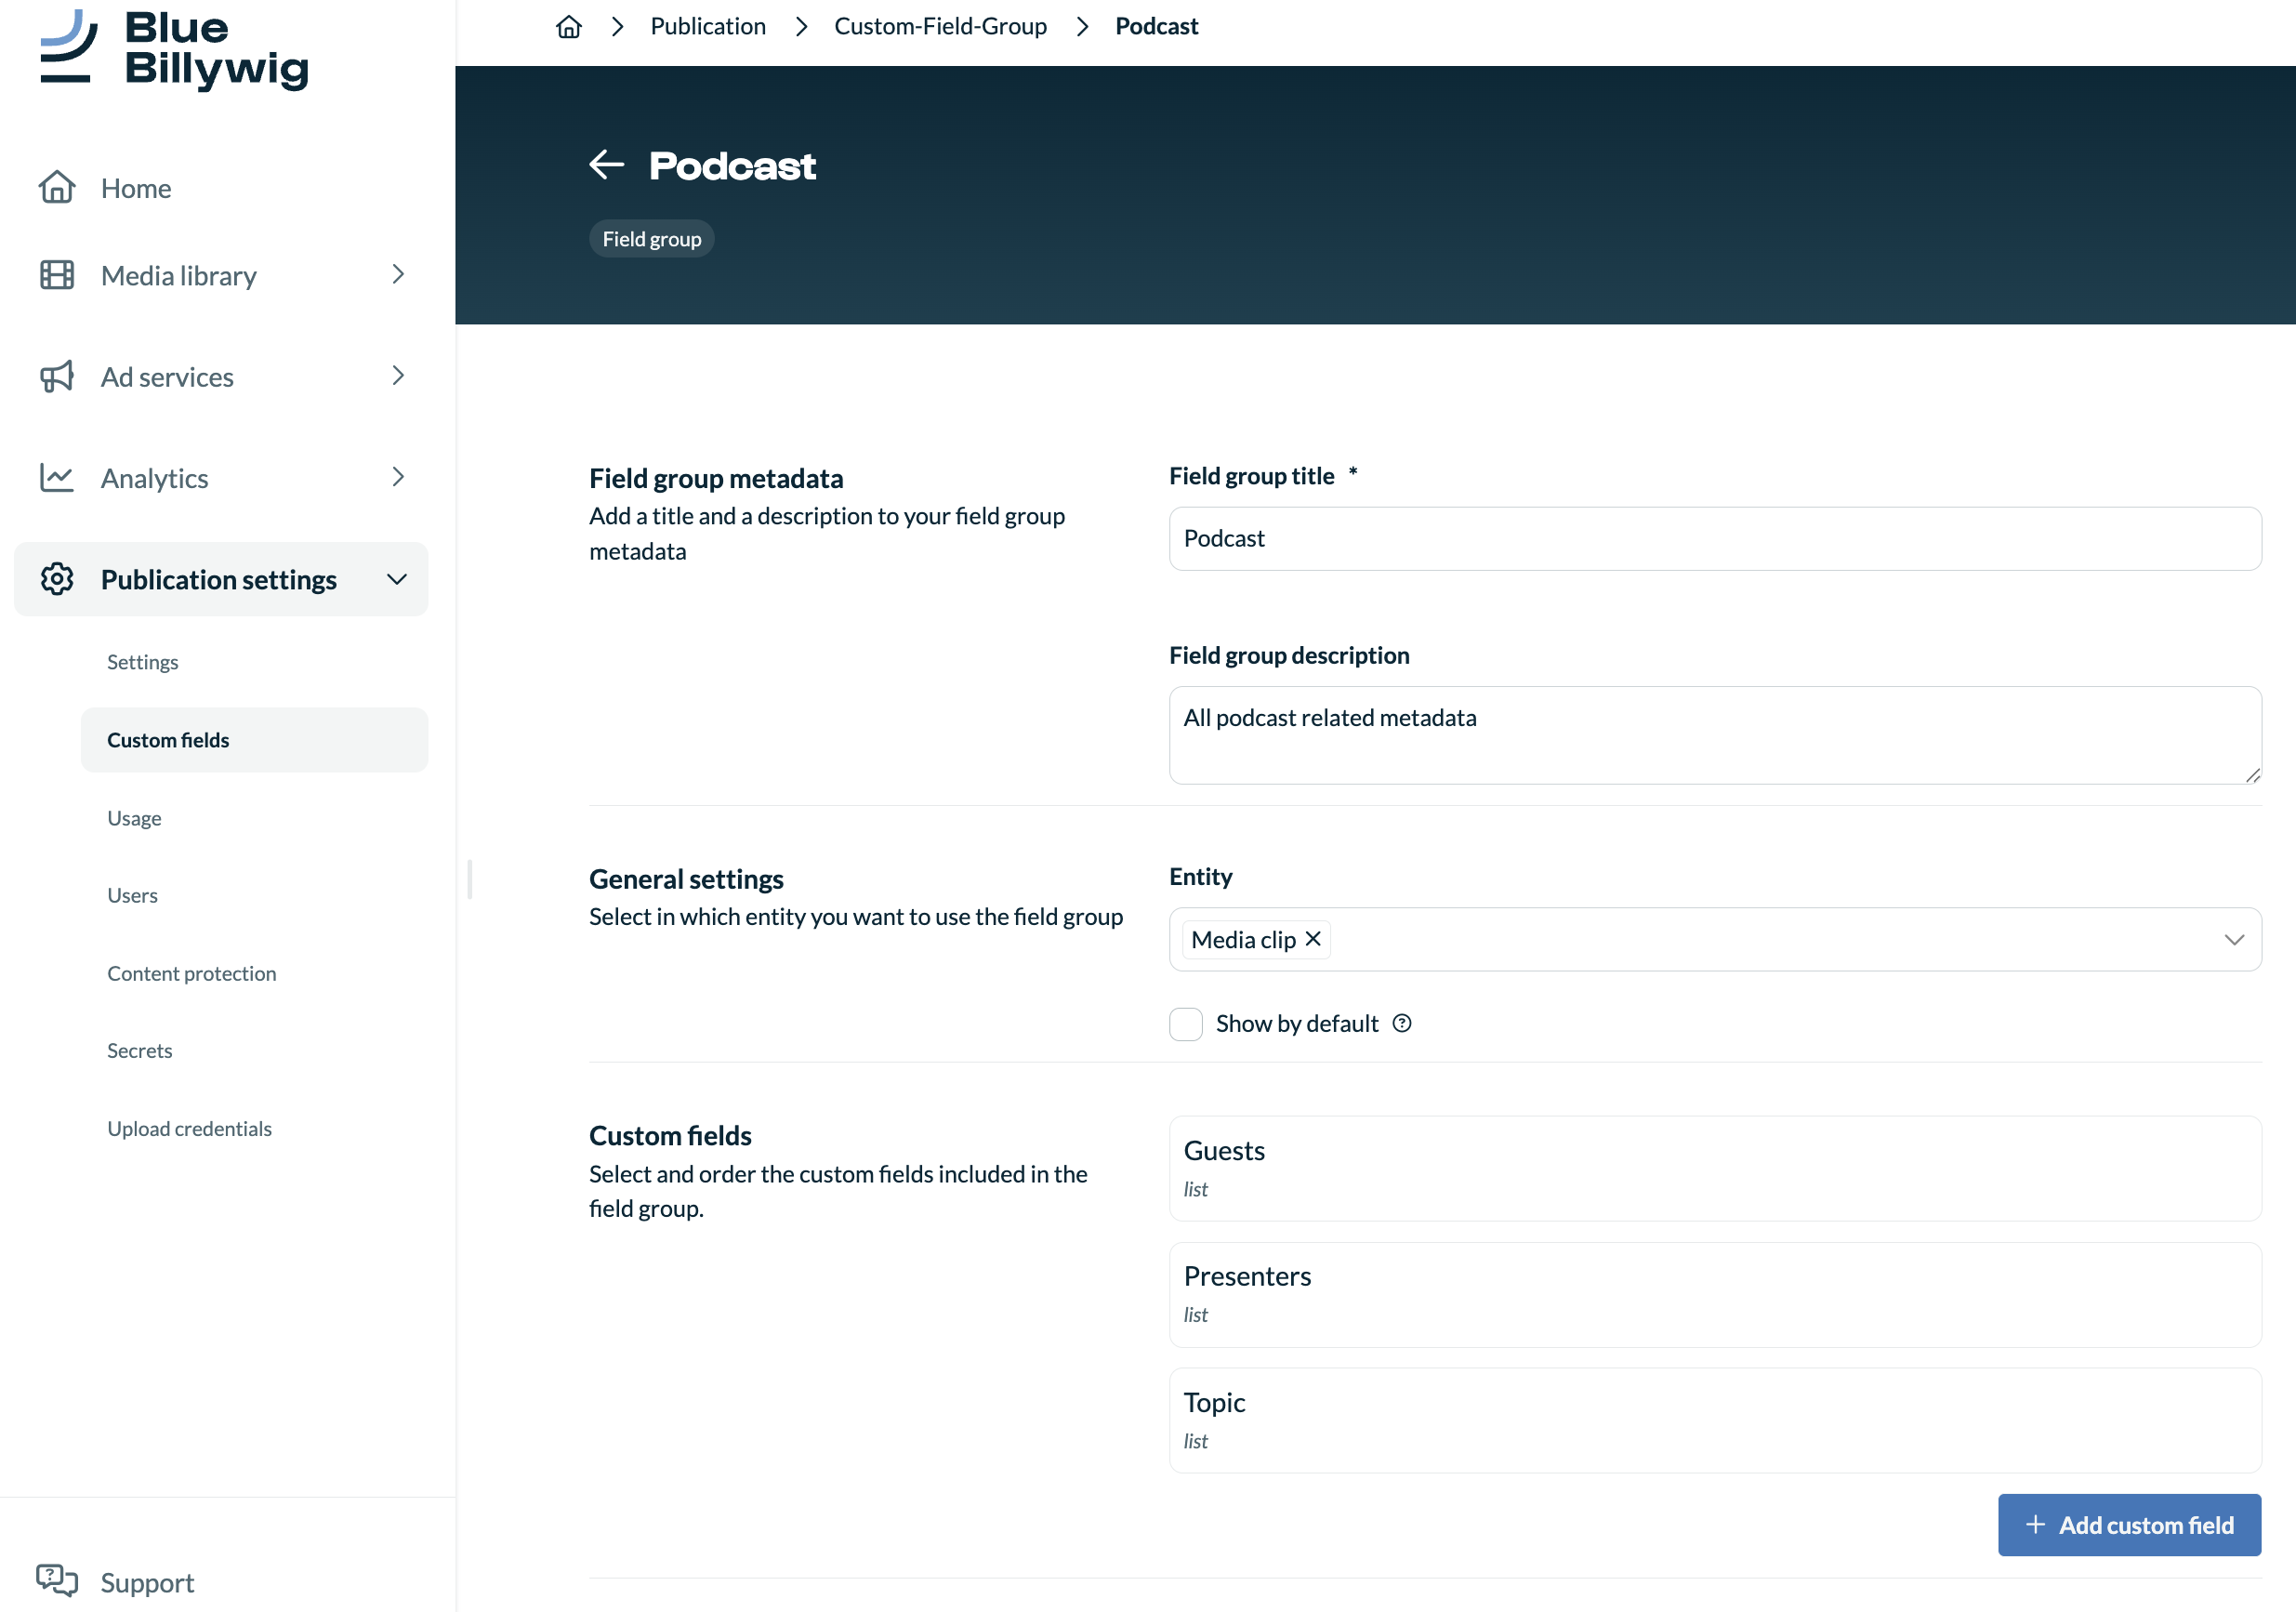Click the Field group metadata heading
This screenshot has width=2296, height=1612.
point(716,478)
